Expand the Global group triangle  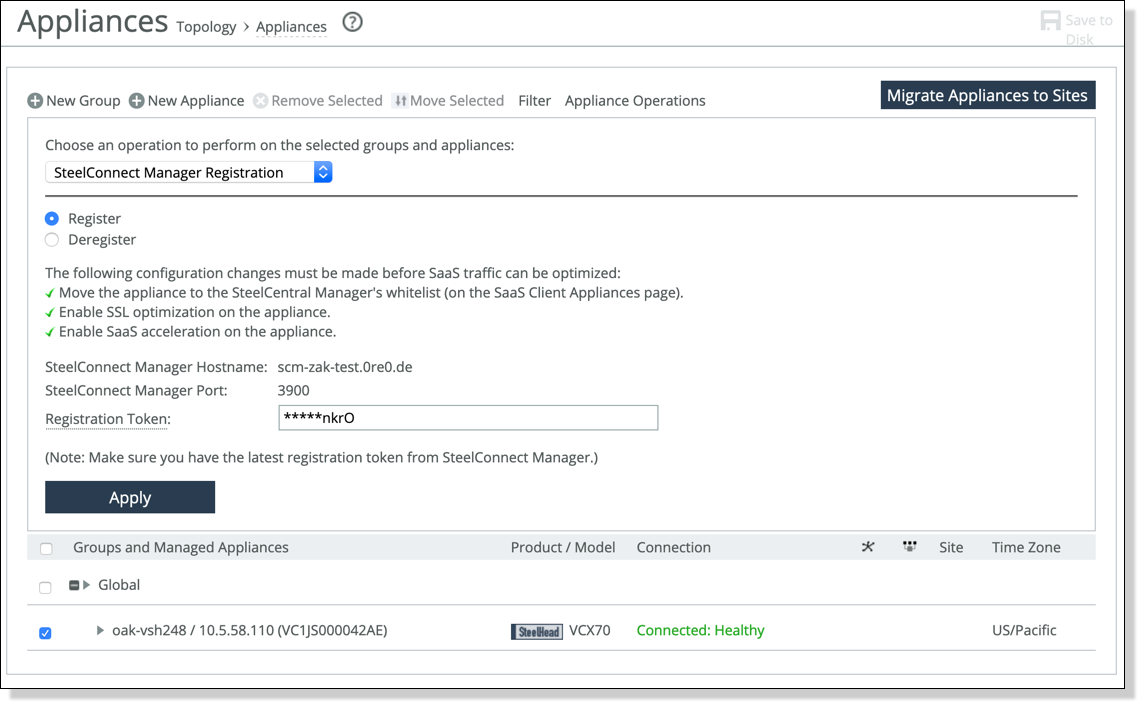[86, 585]
